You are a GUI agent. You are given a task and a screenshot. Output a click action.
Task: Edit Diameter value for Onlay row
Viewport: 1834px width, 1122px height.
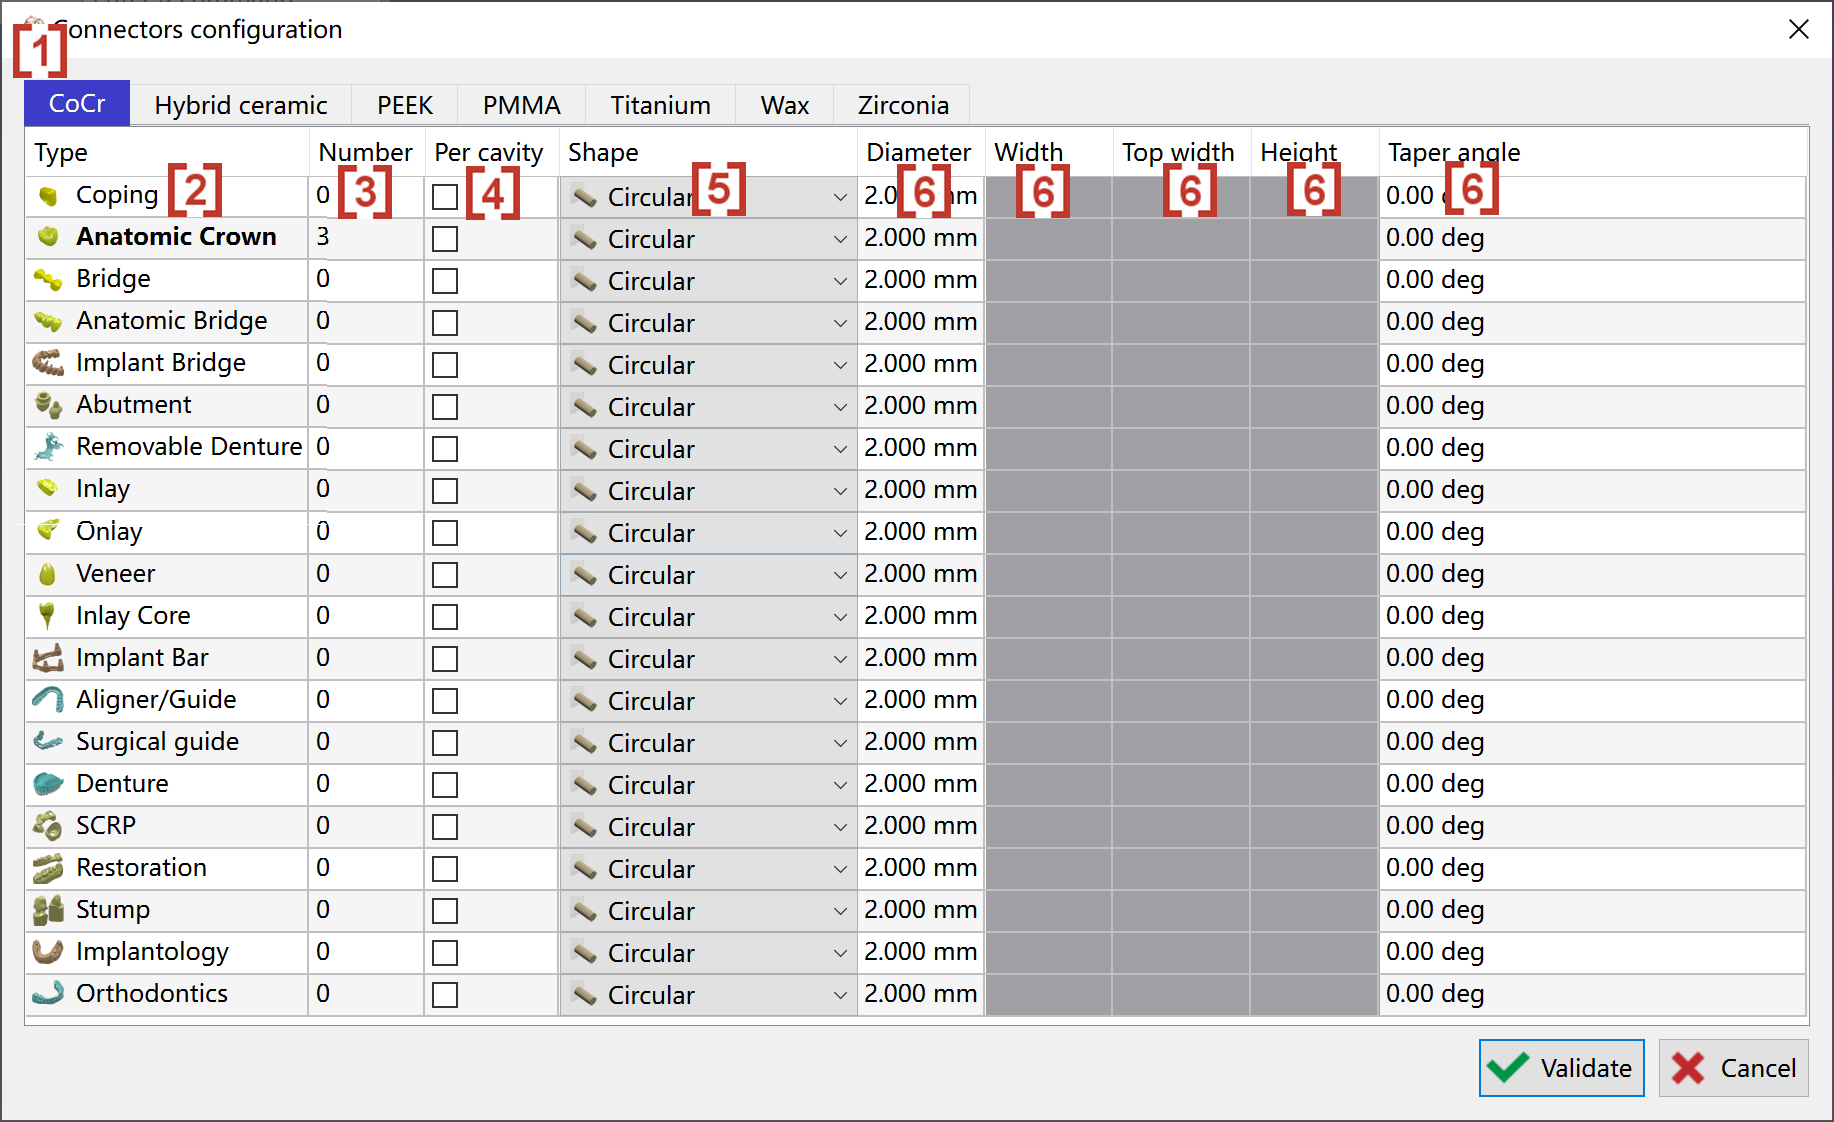(x=920, y=532)
